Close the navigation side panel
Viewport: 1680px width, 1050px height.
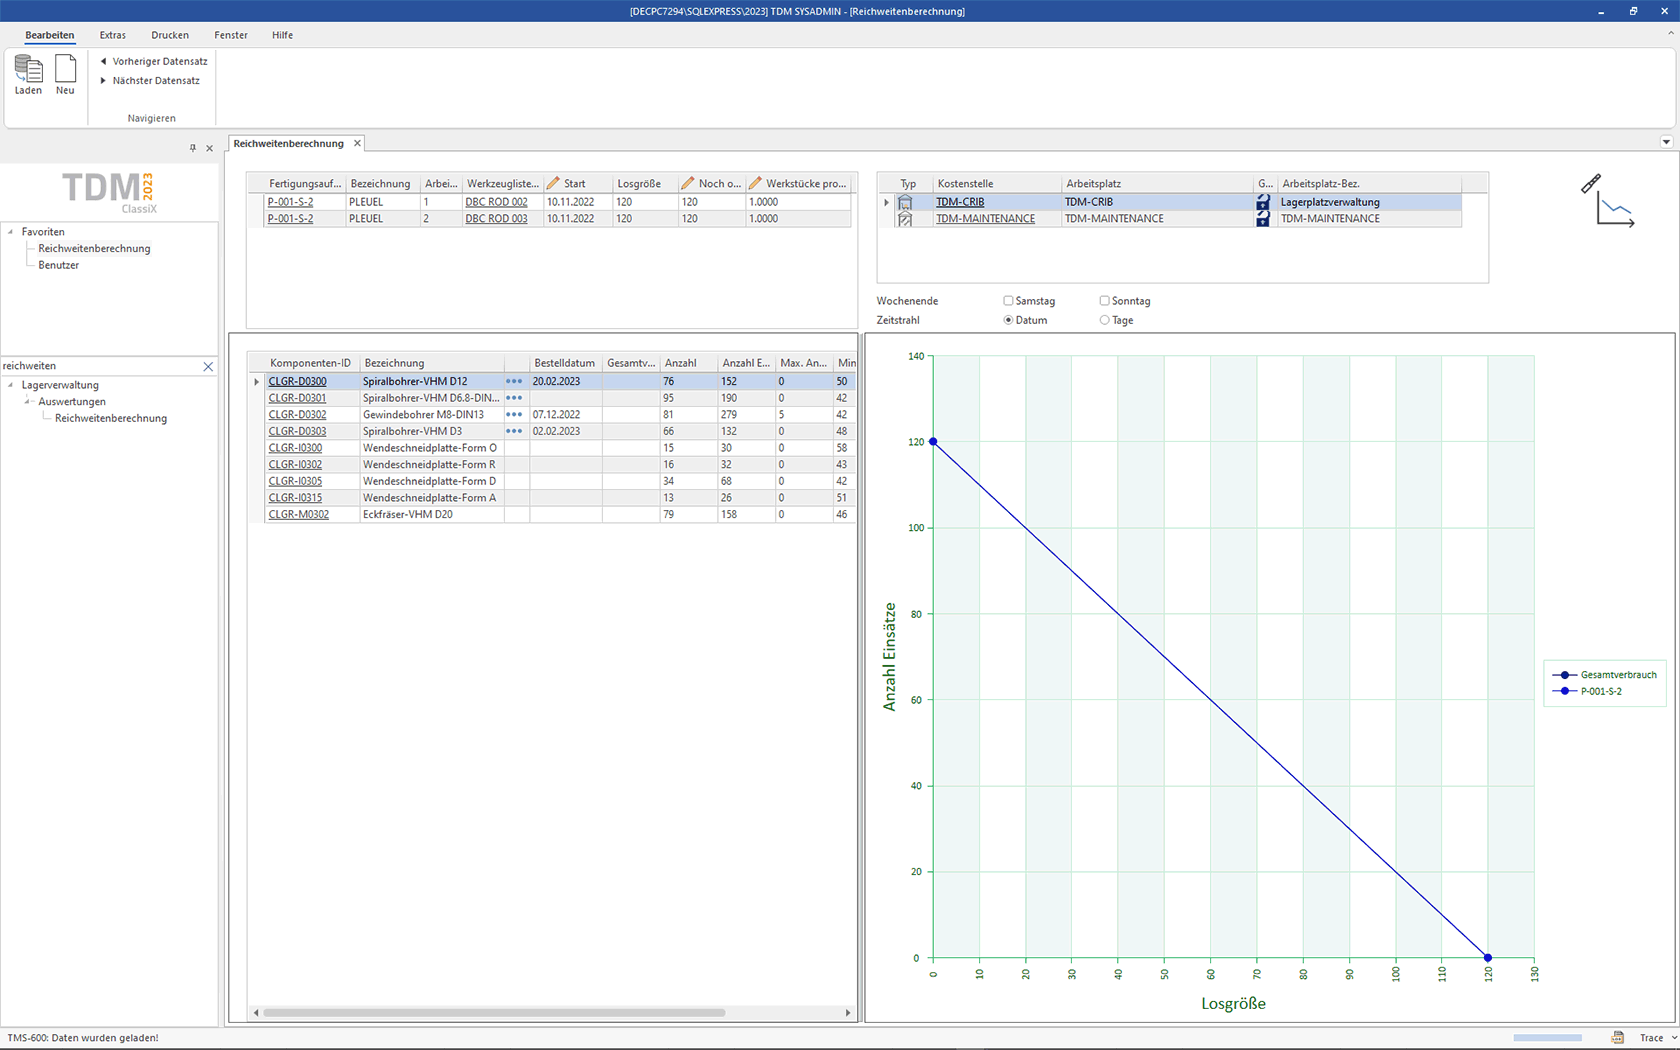pos(209,148)
